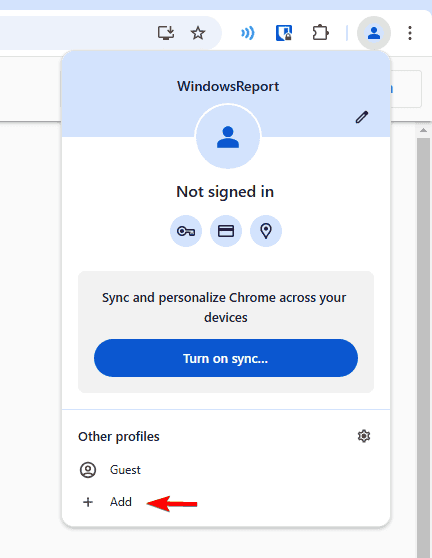Click the vertical scrollbar track
The width and height of the screenshot is (432, 558).
click(423, 347)
